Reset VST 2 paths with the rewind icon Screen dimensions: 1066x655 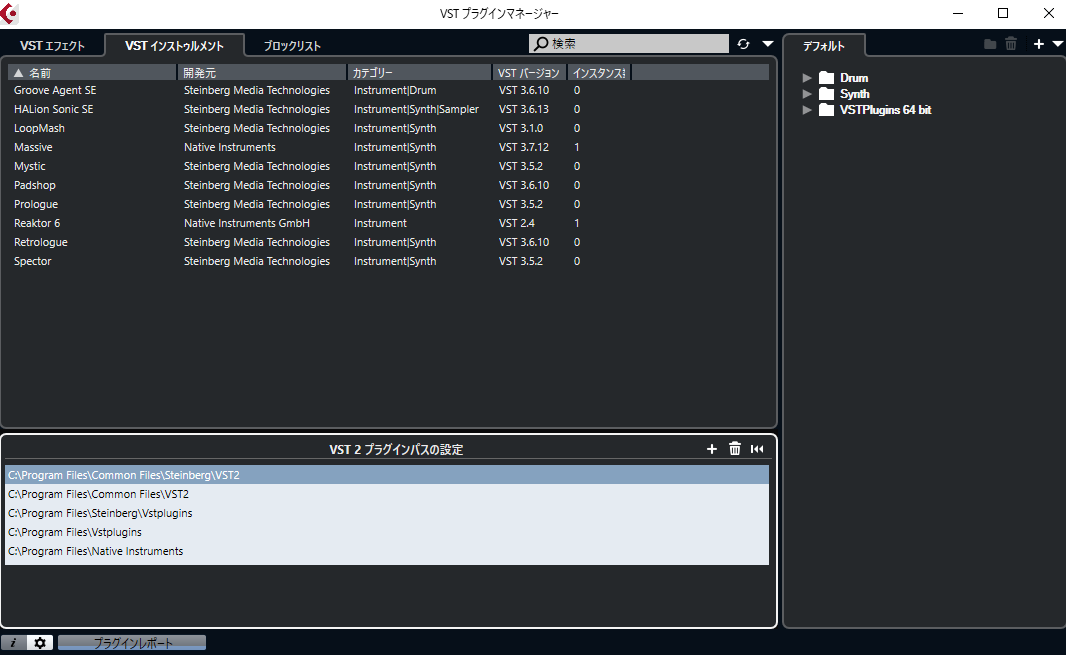(x=757, y=449)
